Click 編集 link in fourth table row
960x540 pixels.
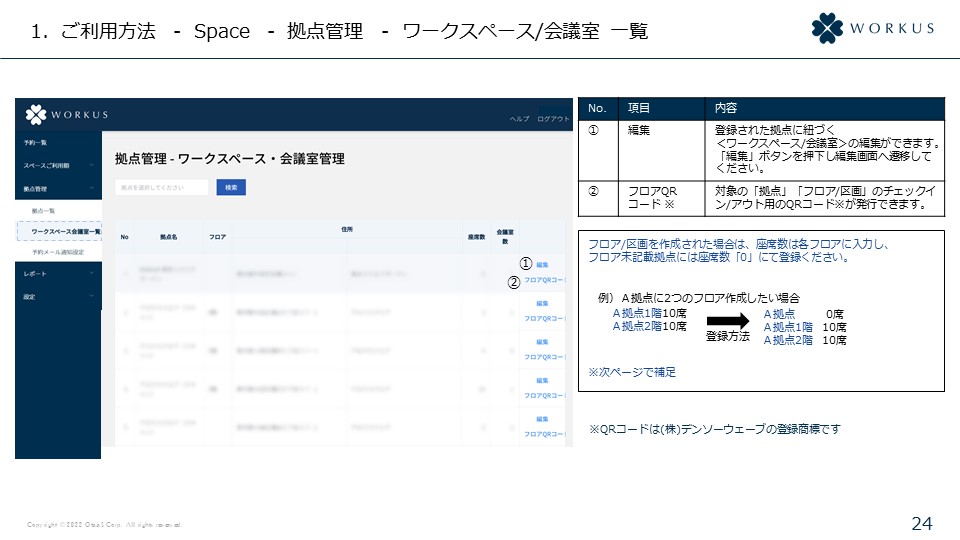[x=542, y=380]
